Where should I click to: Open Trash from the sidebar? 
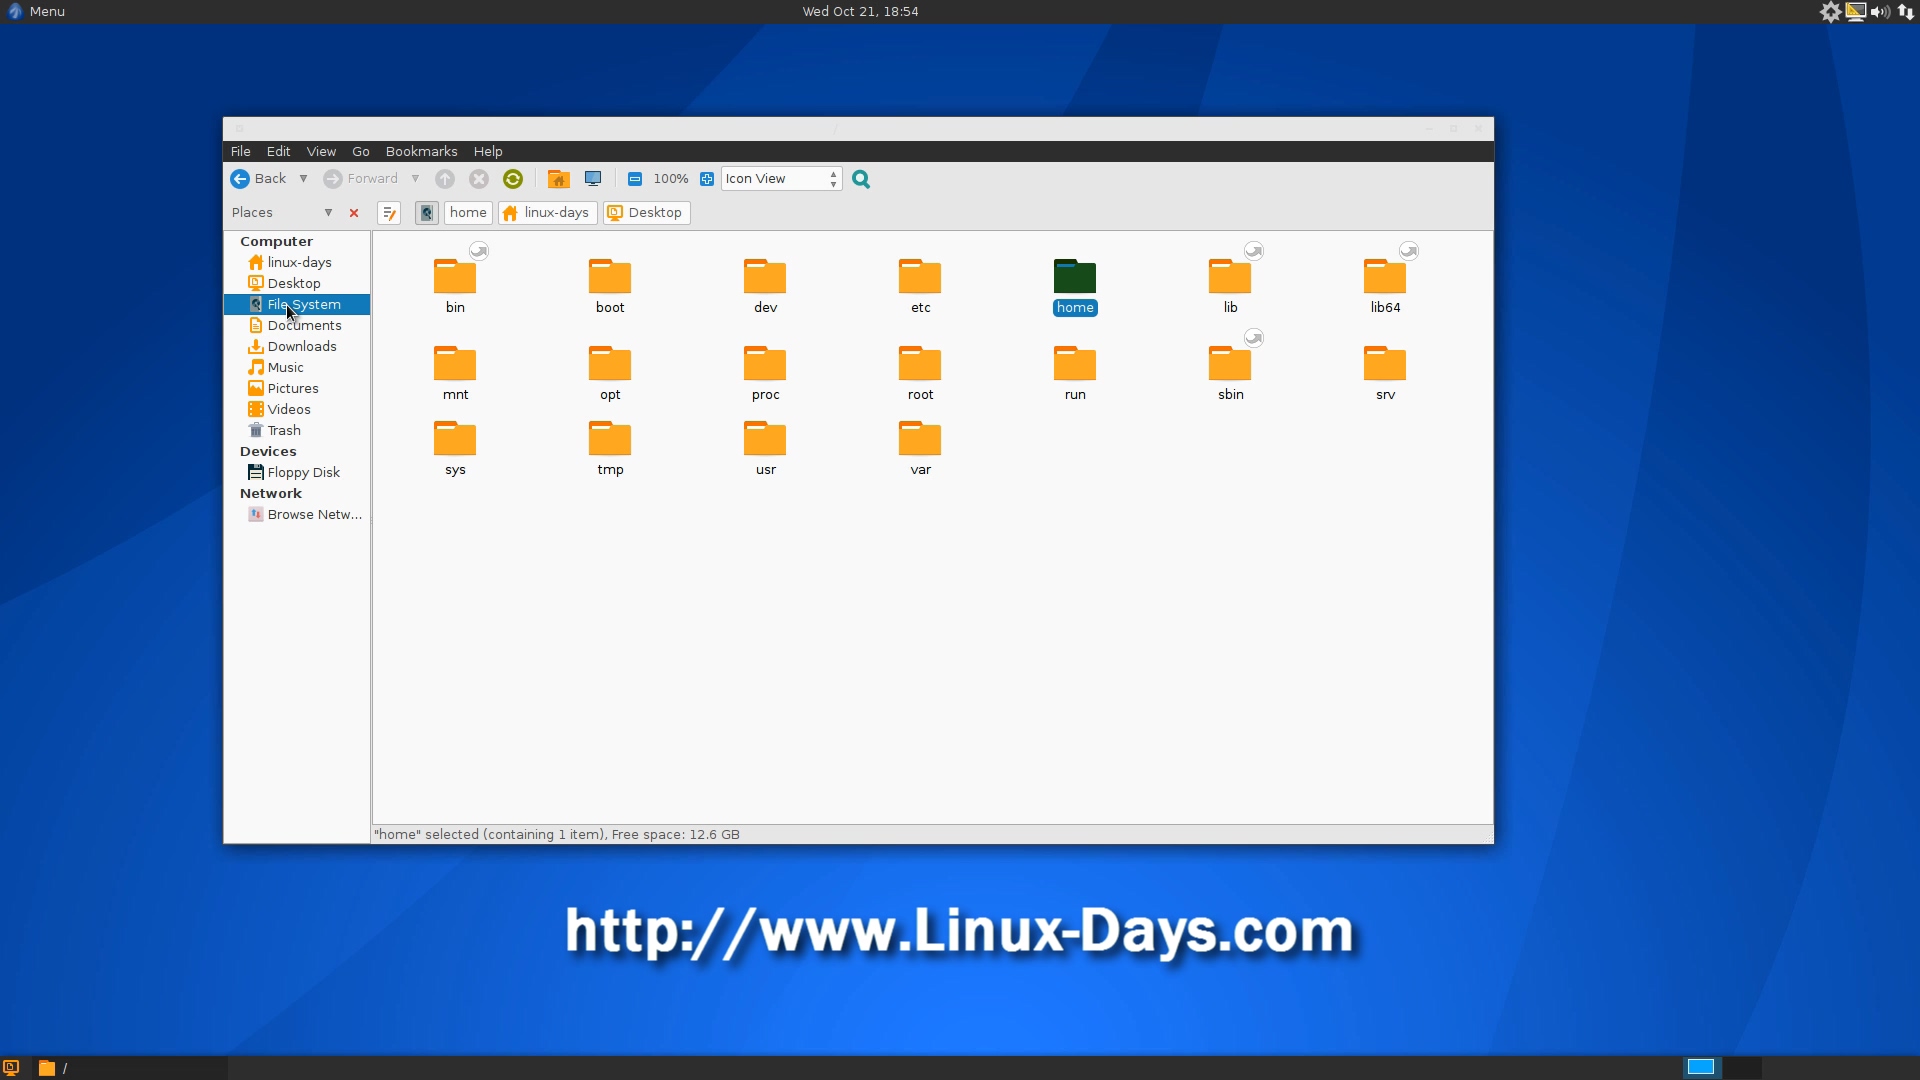(297, 431)
